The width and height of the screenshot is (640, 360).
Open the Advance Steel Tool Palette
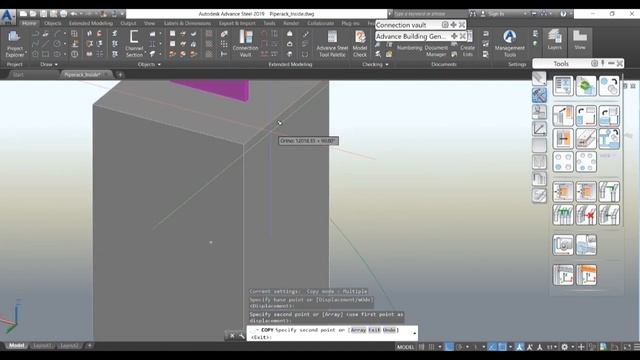tap(332, 43)
